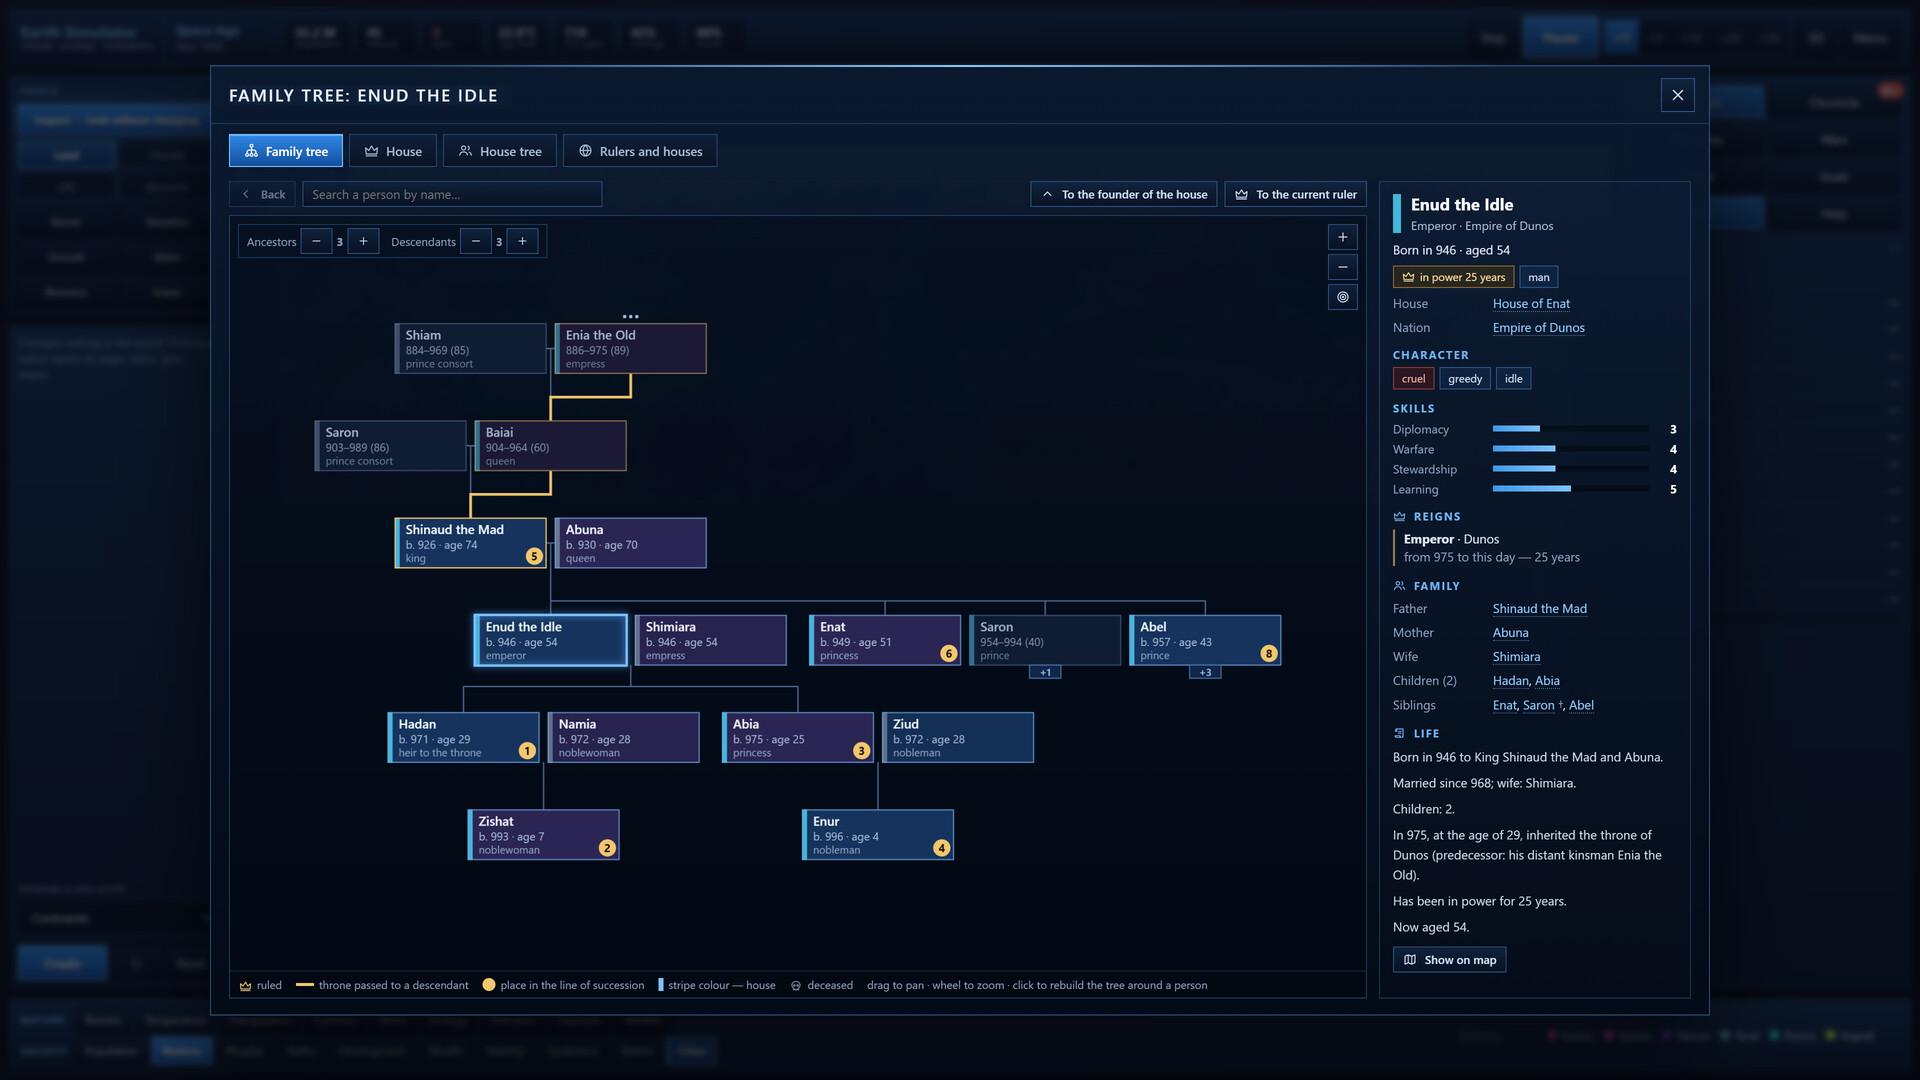This screenshot has height=1080, width=1920.
Task: Expand the +3 descendants under Abel
Action: pos(1205,672)
